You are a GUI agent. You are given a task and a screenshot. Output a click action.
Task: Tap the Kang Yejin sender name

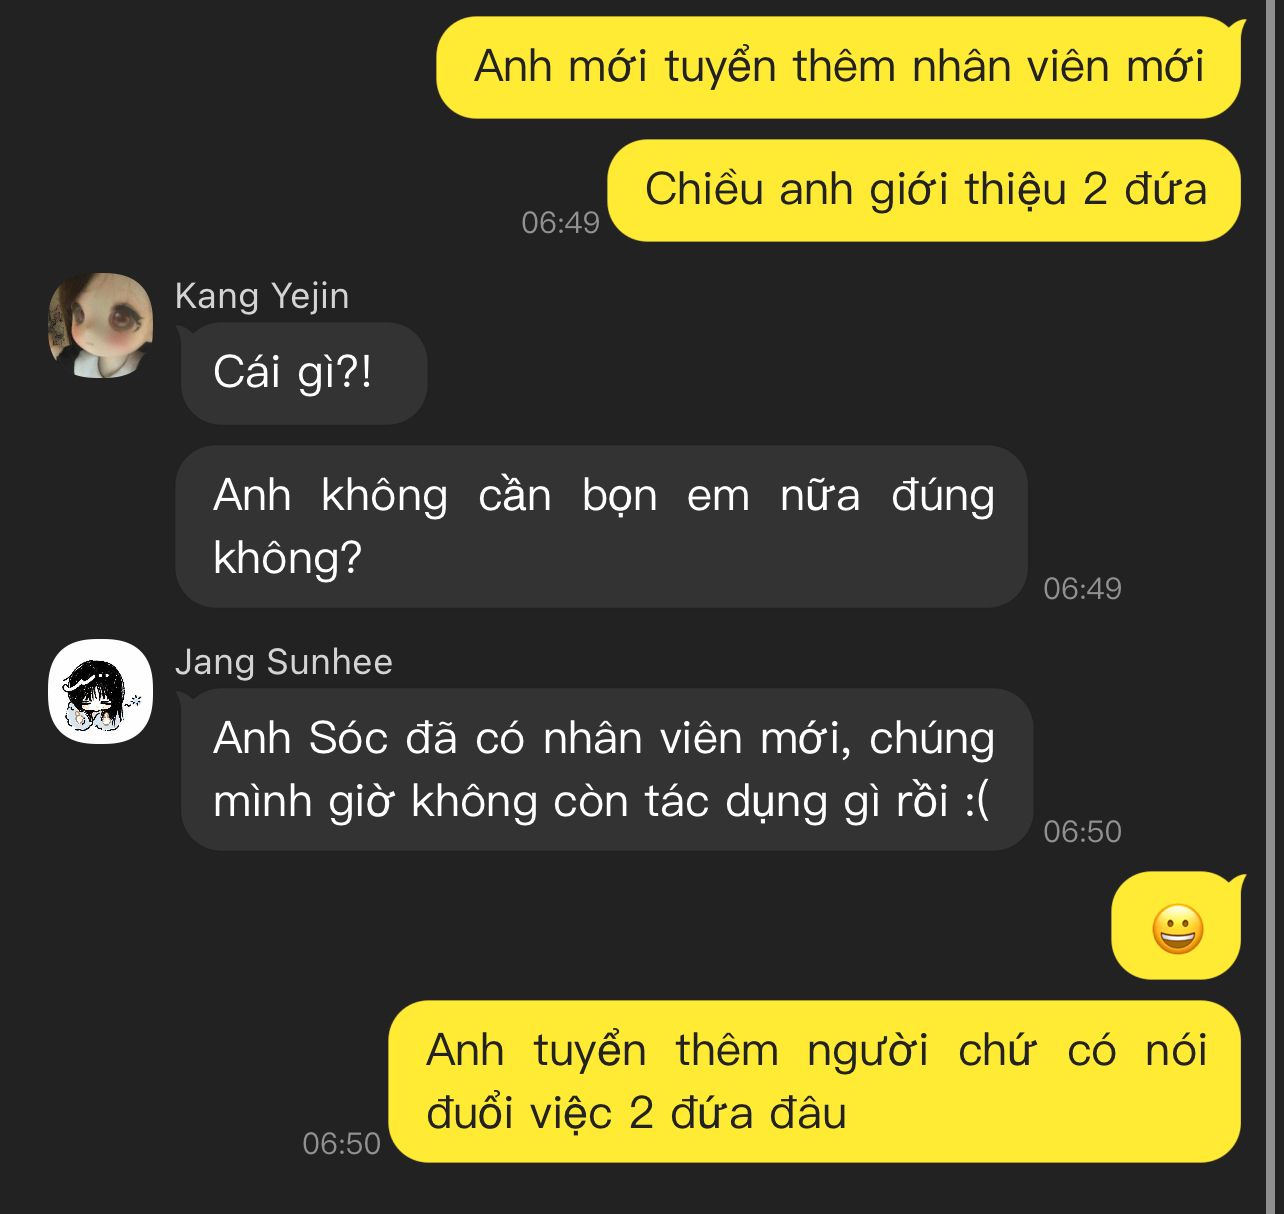point(262,296)
